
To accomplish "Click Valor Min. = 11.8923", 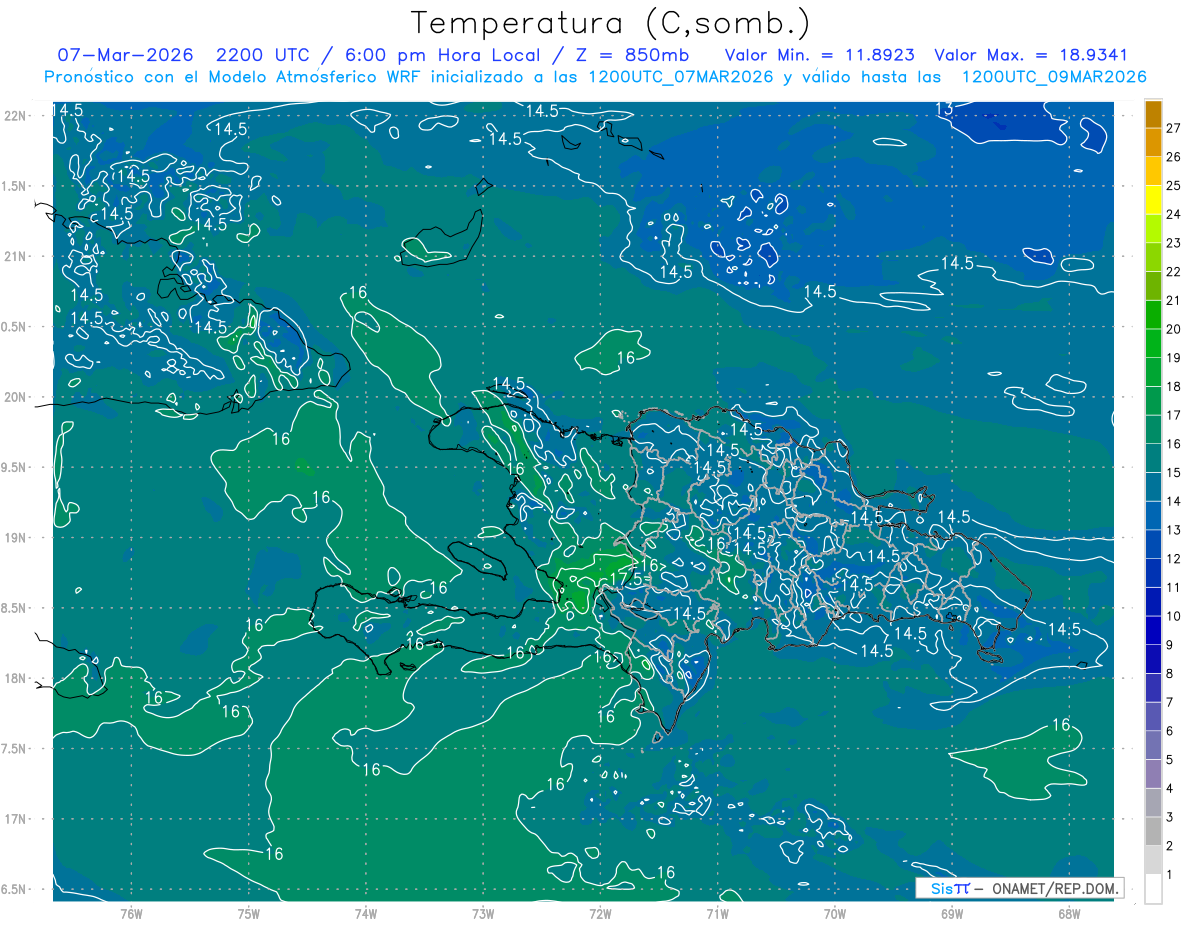I will pos(820,55).
